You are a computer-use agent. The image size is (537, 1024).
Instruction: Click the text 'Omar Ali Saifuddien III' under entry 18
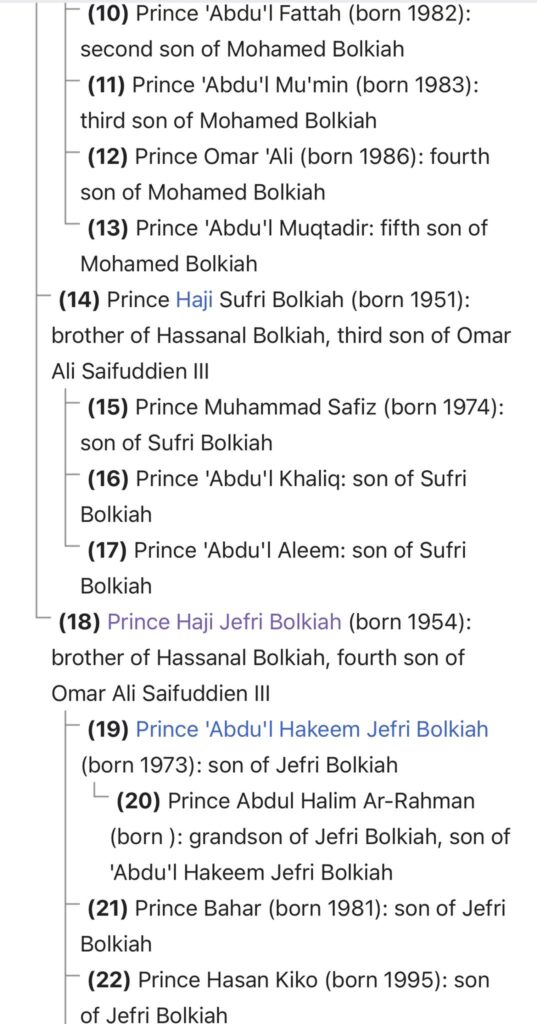pyautogui.click(x=161, y=693)
